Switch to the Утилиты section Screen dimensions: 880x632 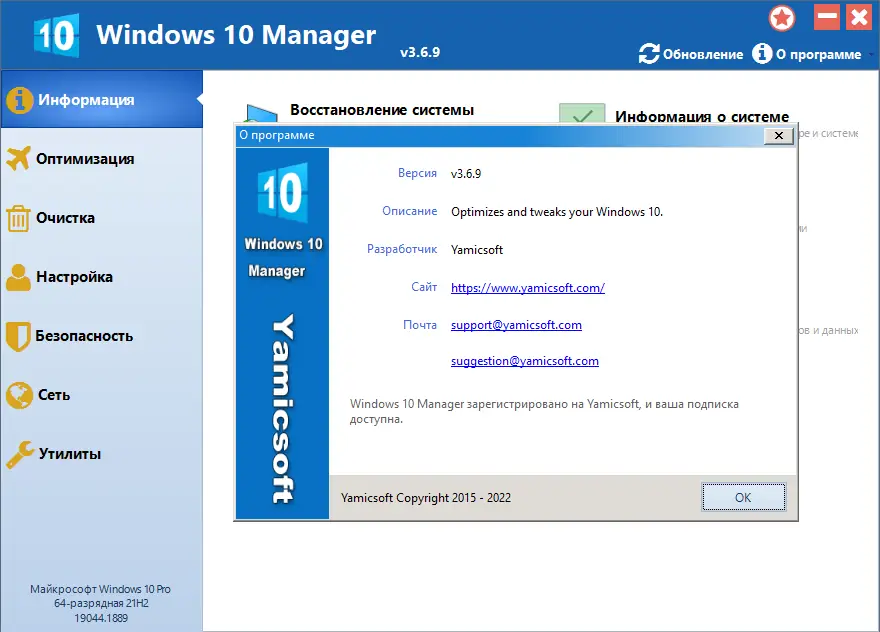point(102,454)
